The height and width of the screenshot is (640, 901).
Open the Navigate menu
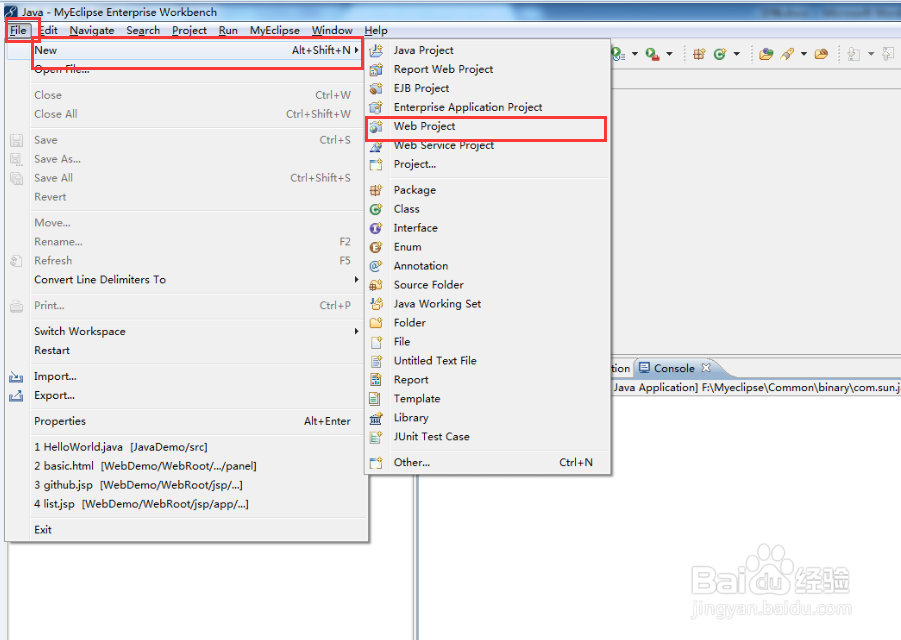pos(92,30)
